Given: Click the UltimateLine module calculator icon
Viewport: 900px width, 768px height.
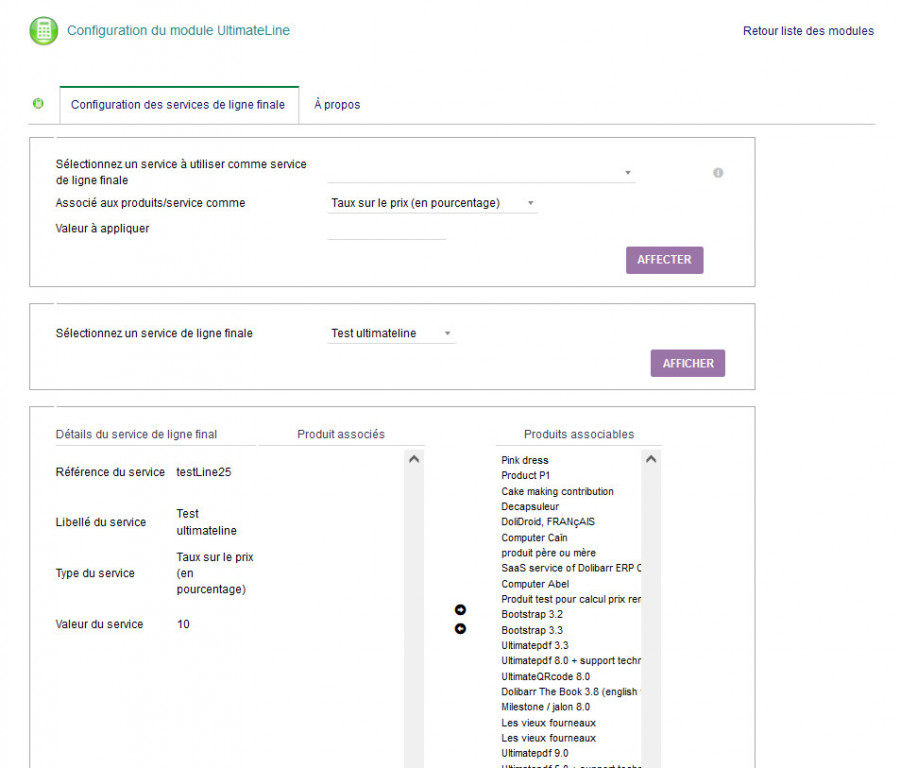Looking at the screenshot, I should point(43,31).
